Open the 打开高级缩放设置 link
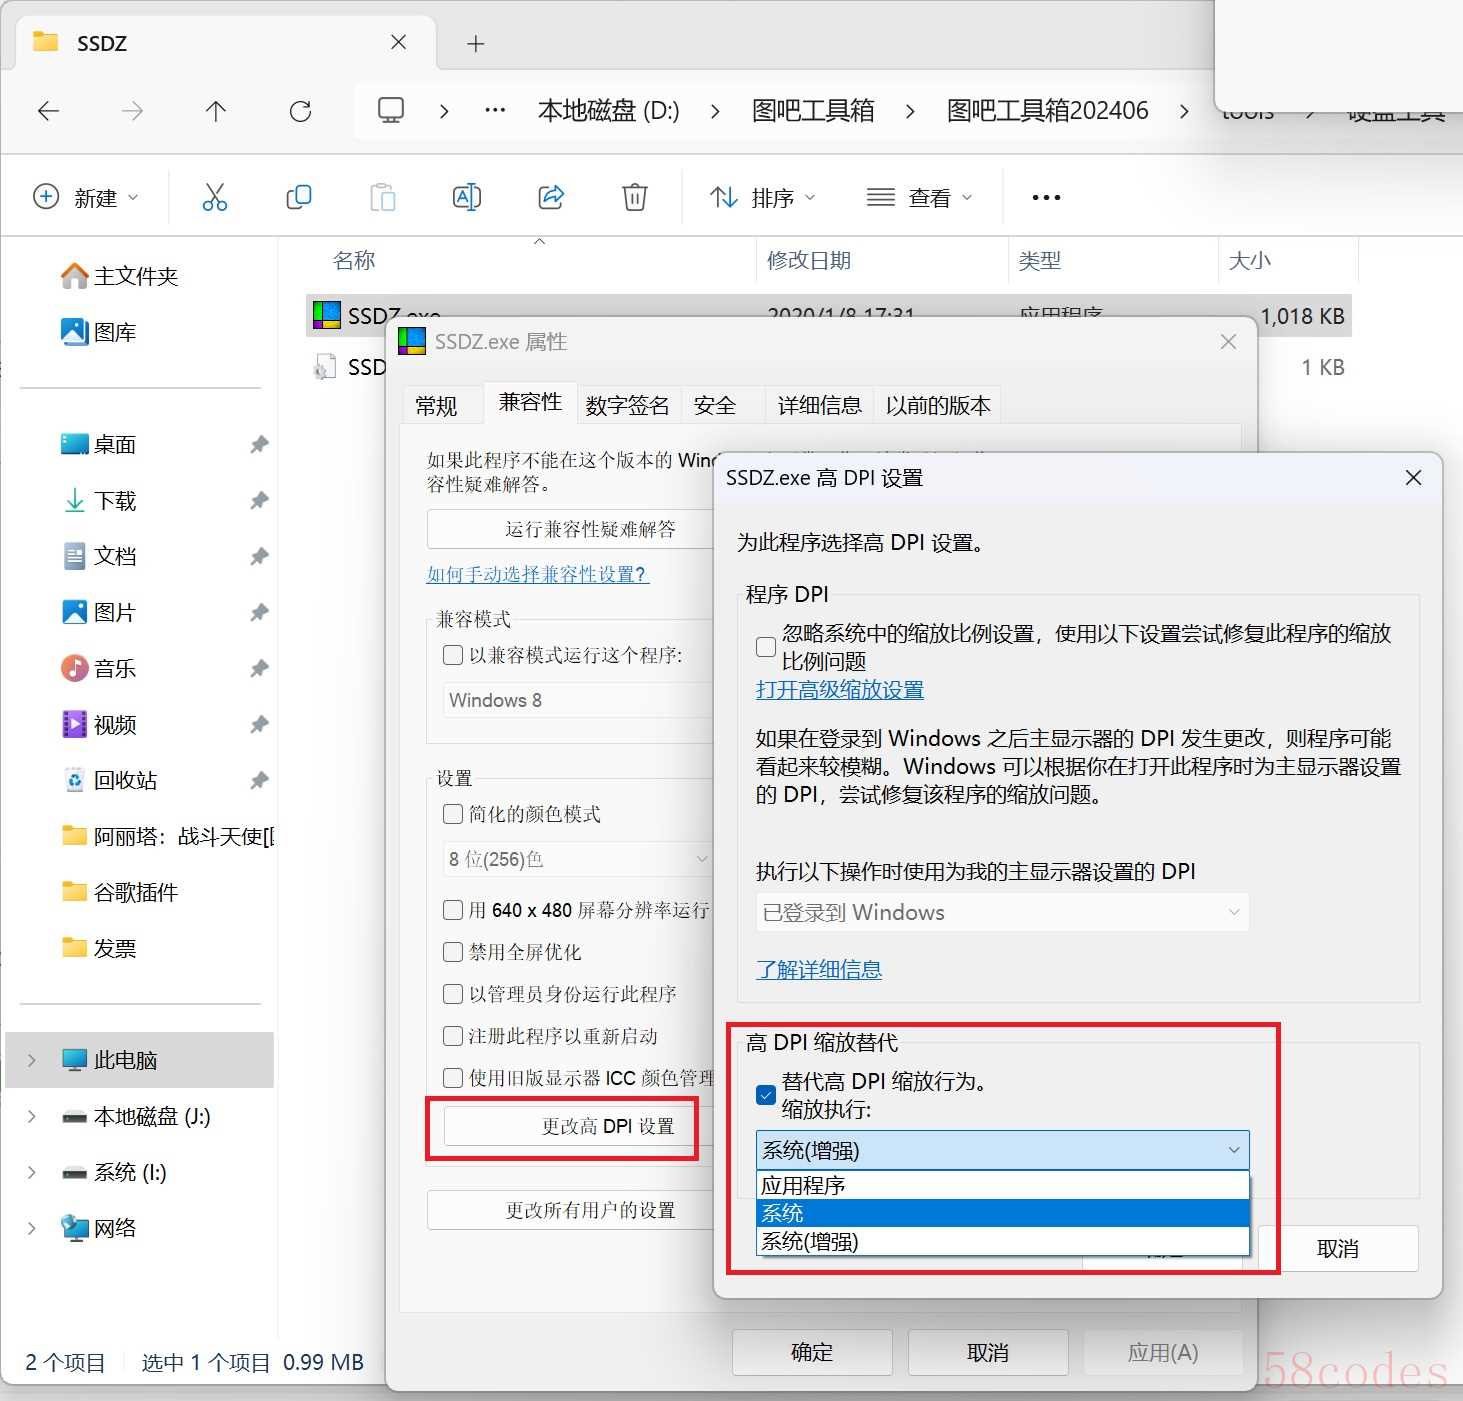The width and height of the screenshot is (1463, 1401). pyautogui.click(x=839, y=690)
